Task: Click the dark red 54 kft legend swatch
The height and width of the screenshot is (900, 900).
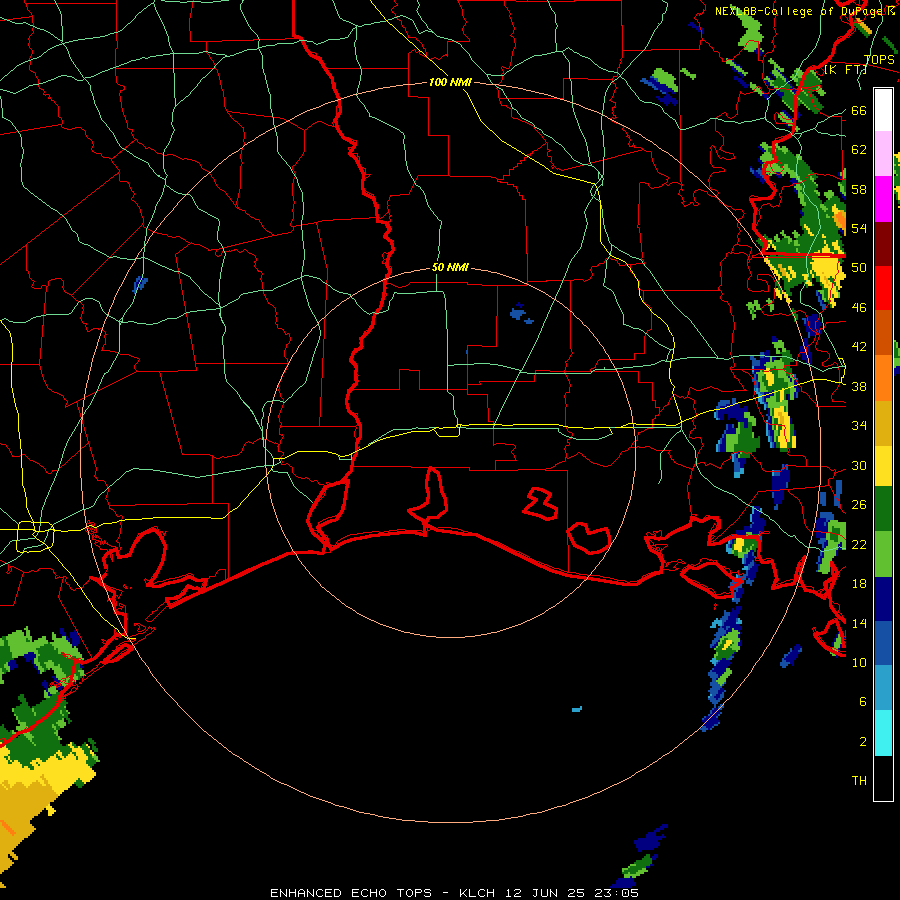Action: click(883, 244)
